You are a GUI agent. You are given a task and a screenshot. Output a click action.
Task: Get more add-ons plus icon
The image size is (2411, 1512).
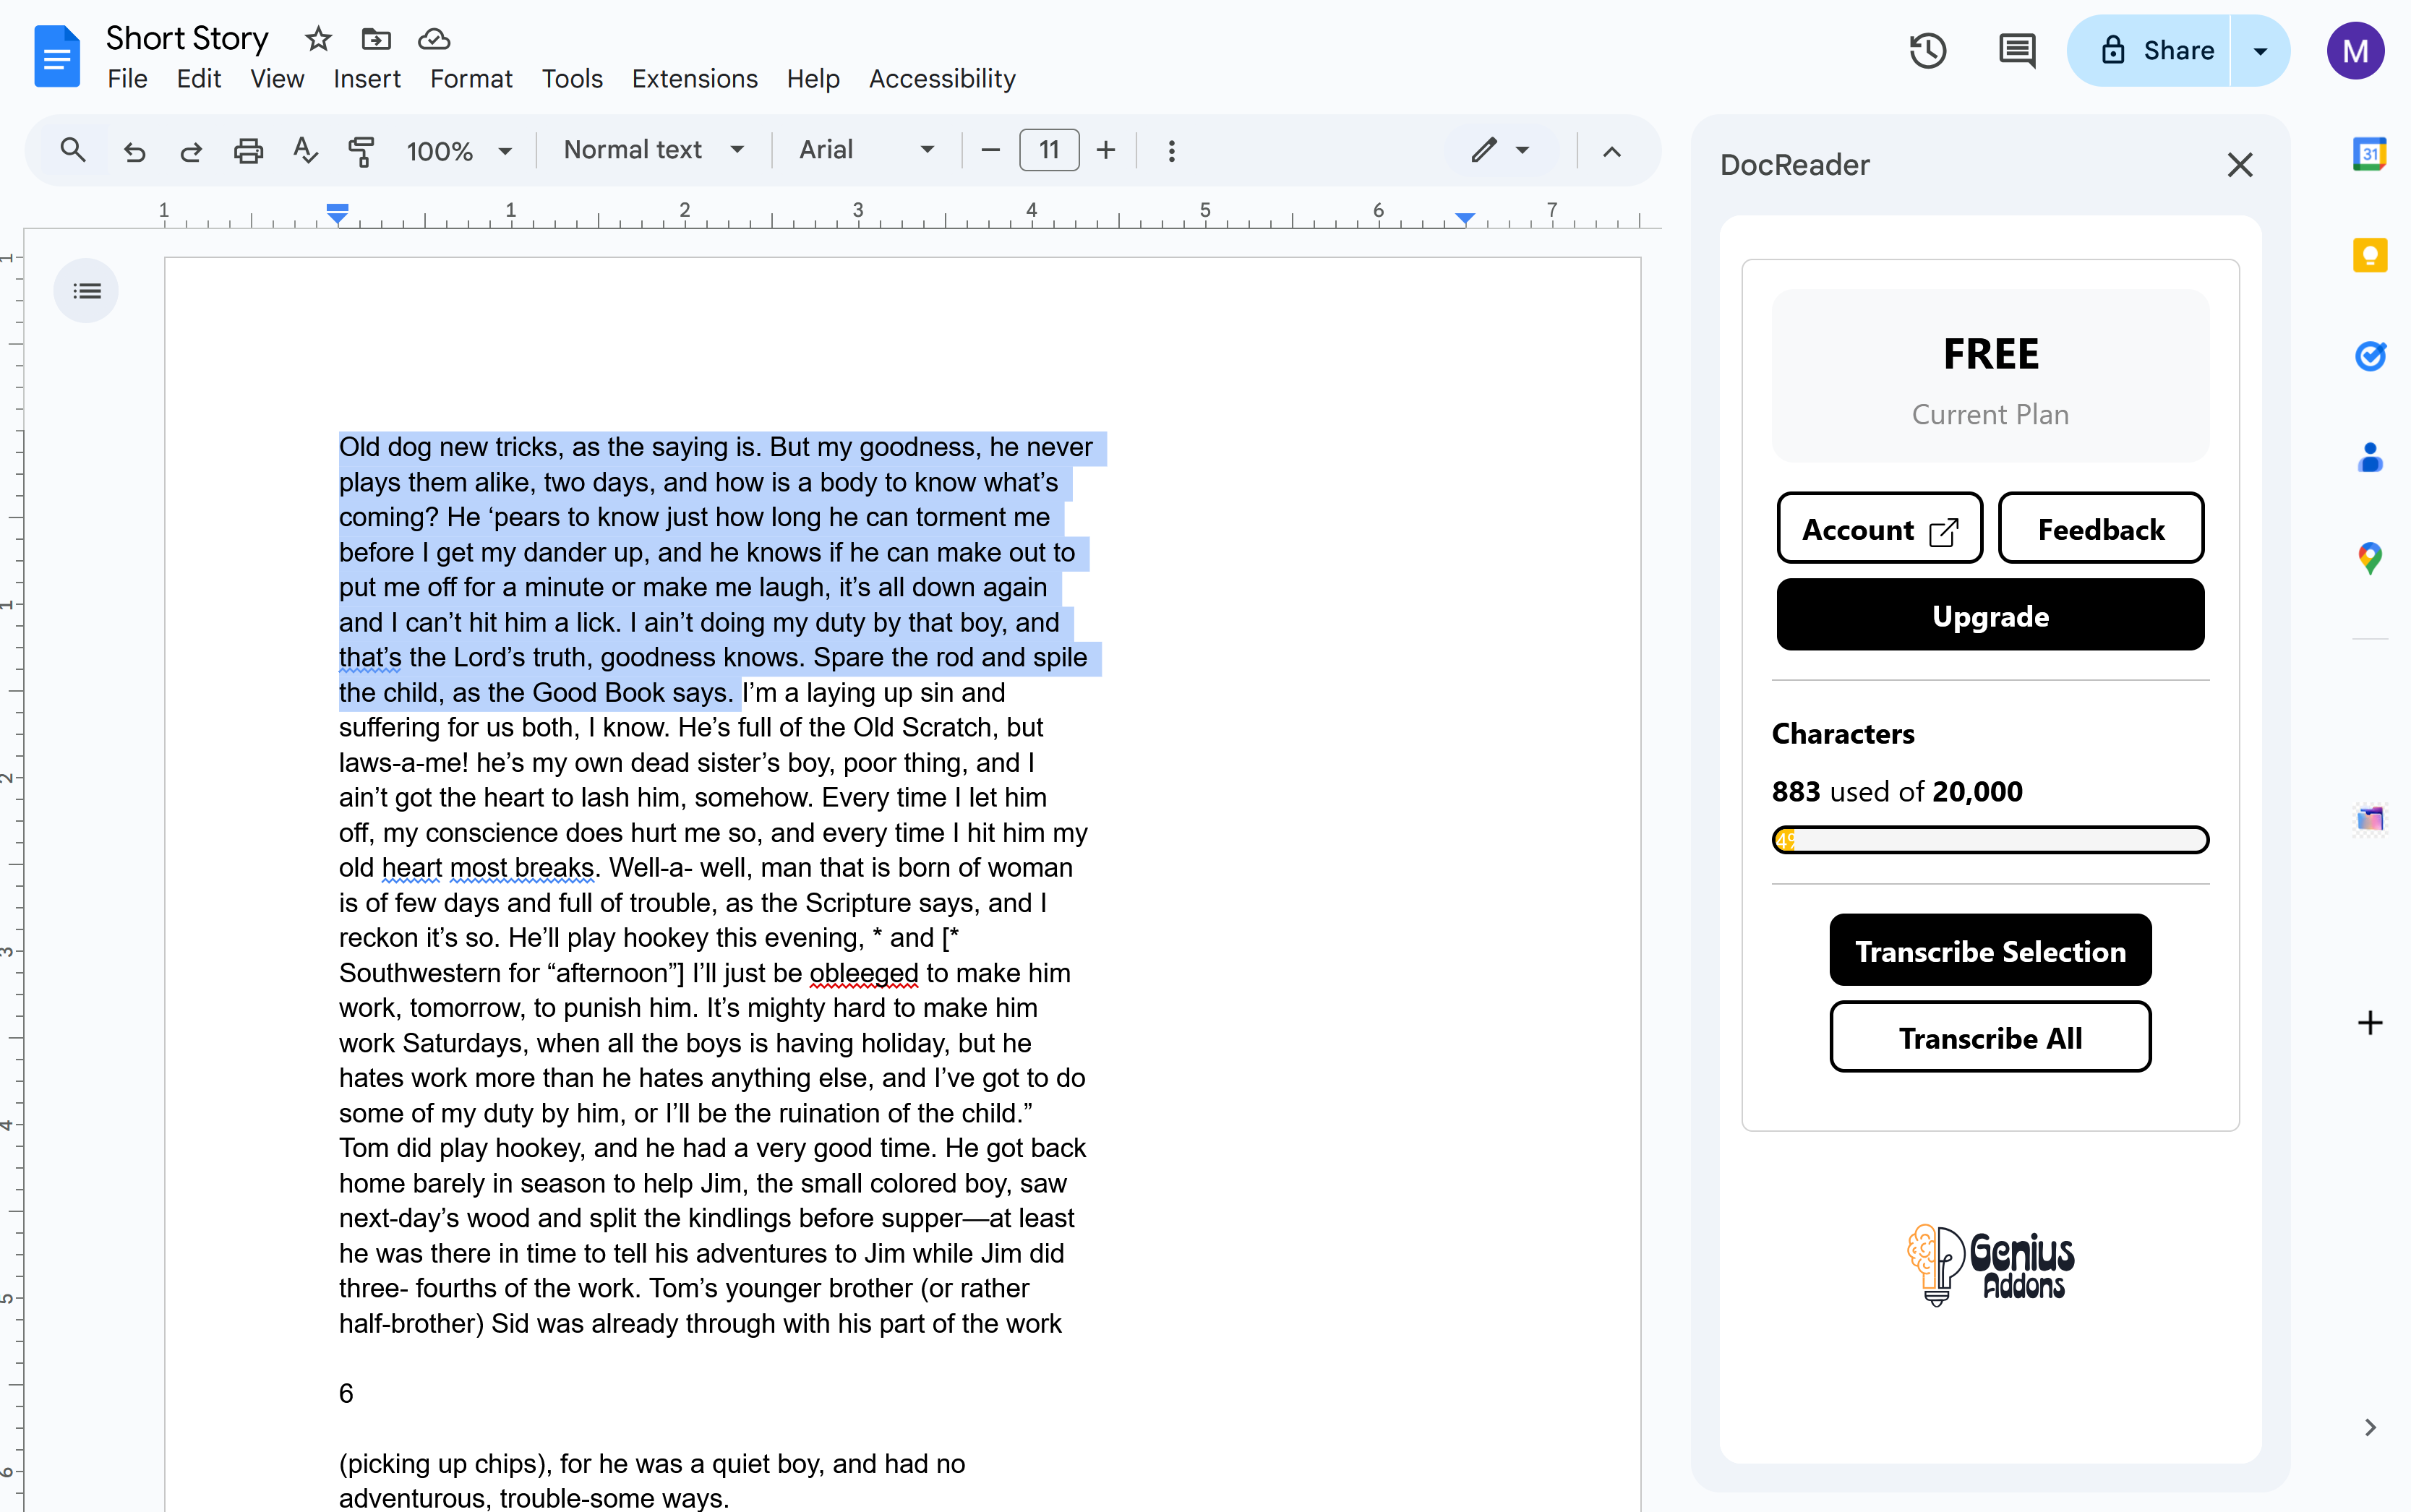tap(2369, 1022)
